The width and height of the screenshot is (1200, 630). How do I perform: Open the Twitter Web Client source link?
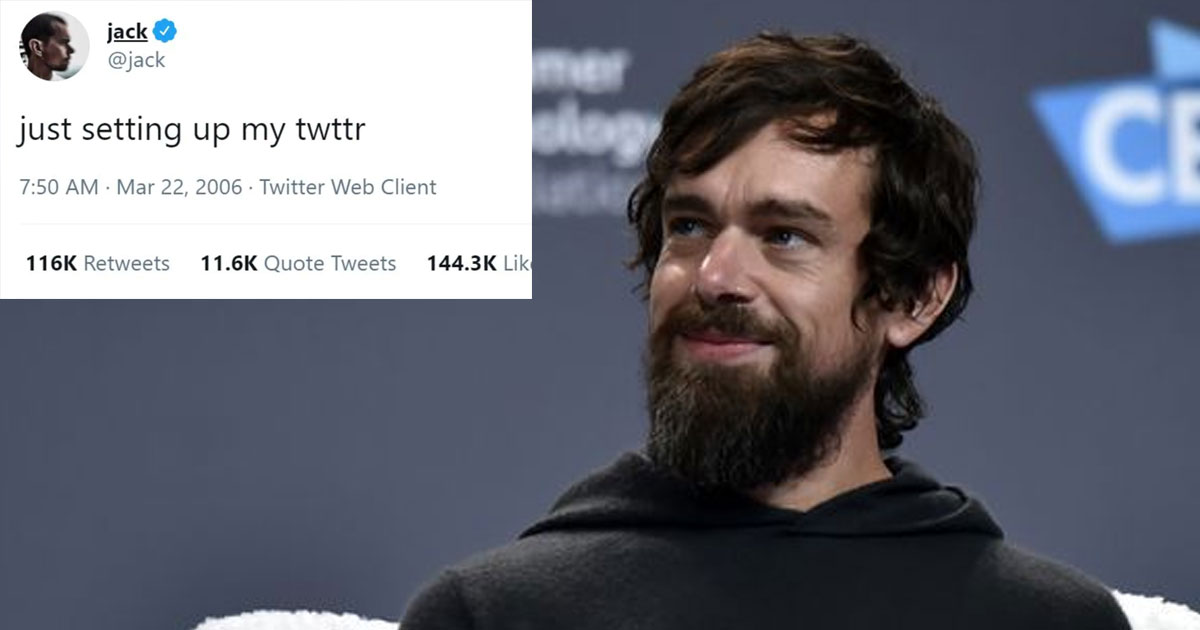click(348, 187)
